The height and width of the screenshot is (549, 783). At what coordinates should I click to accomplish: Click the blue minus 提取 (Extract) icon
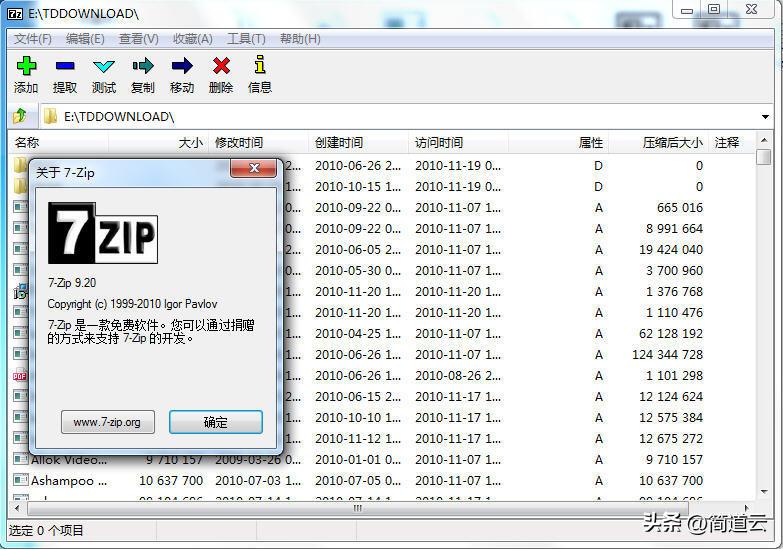pos(65,65)
